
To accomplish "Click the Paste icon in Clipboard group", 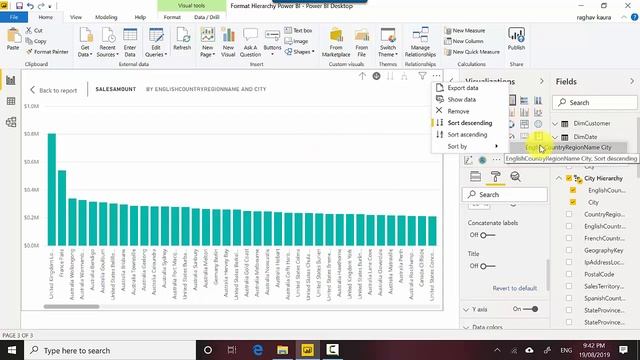I will point(13,36).
